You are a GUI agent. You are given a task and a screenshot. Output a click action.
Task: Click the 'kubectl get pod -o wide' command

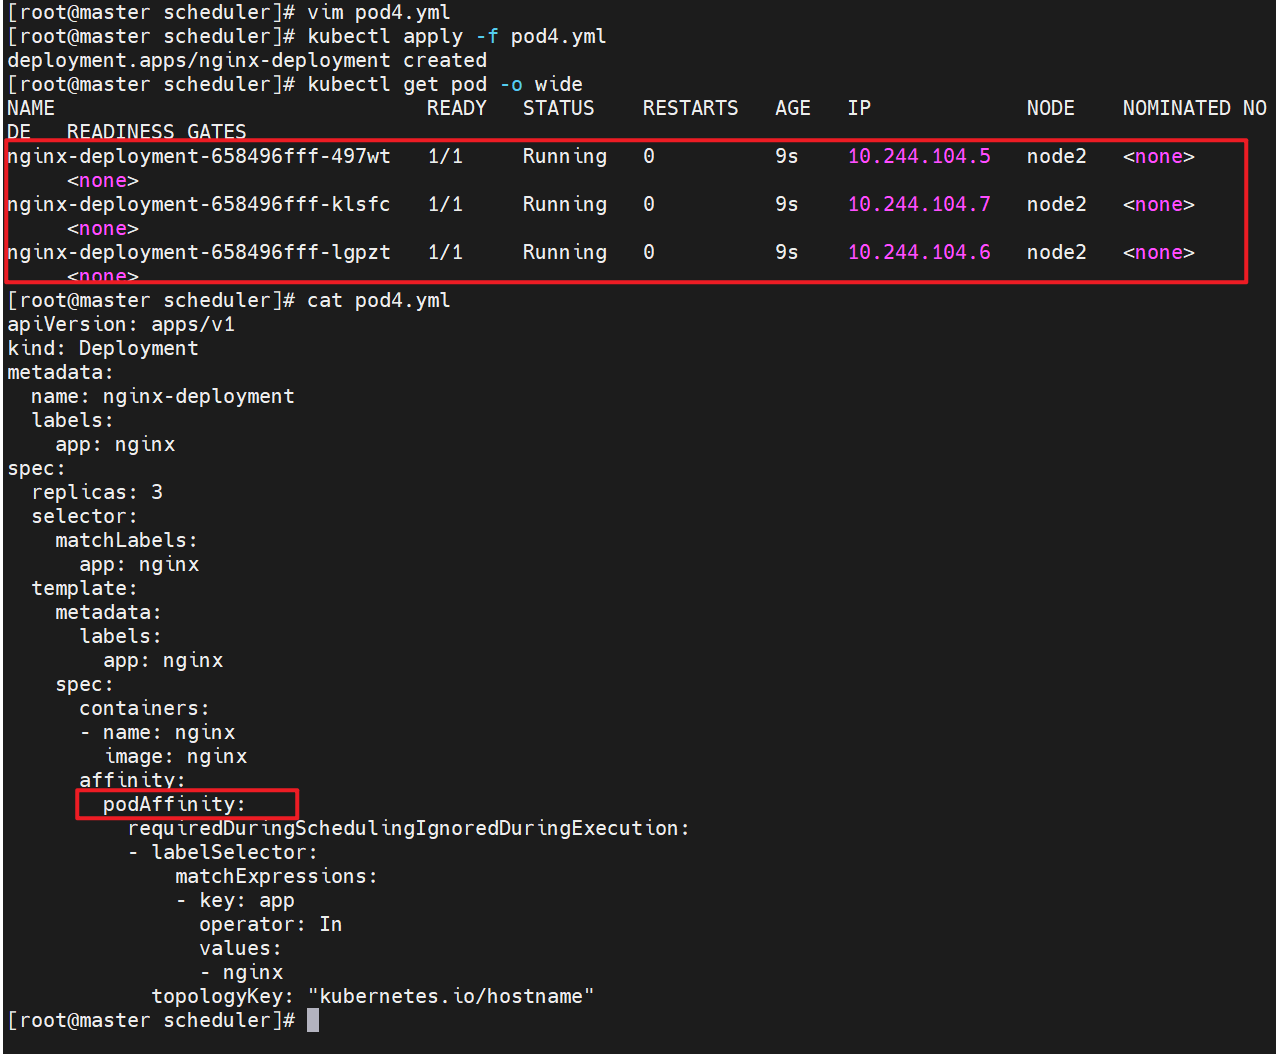point(445,84)
